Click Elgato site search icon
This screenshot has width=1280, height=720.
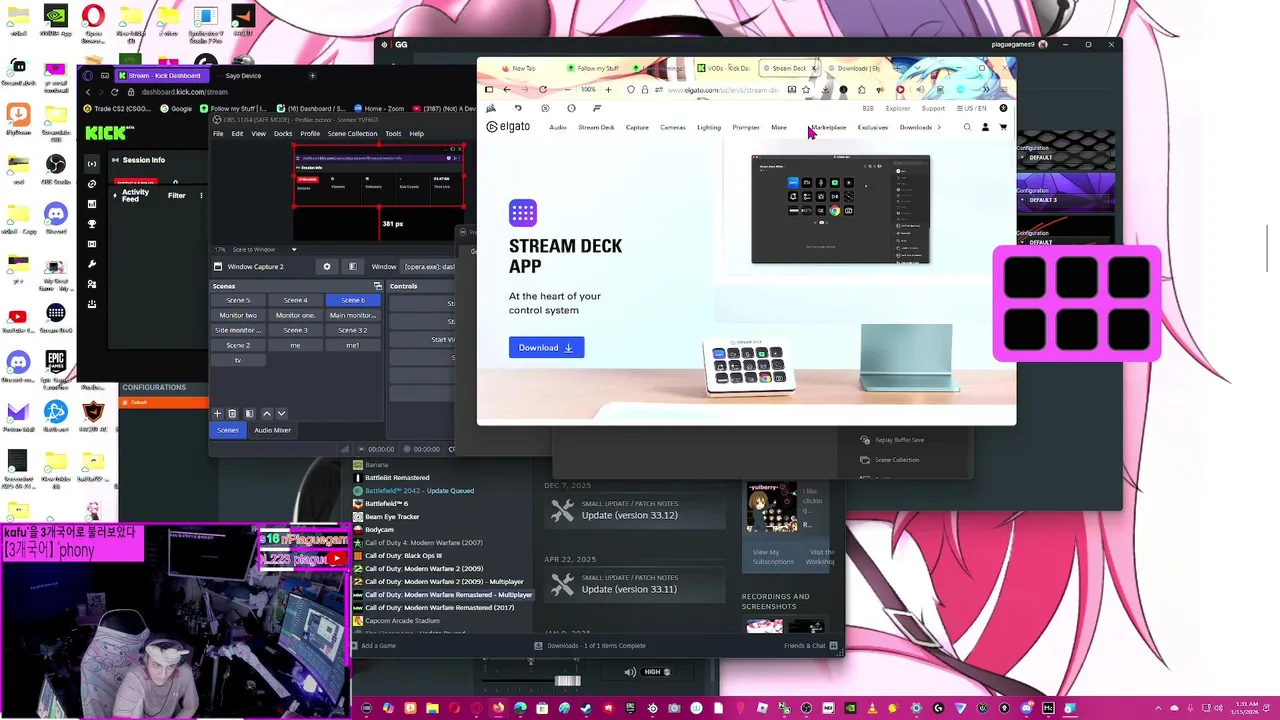pos(967,127)
